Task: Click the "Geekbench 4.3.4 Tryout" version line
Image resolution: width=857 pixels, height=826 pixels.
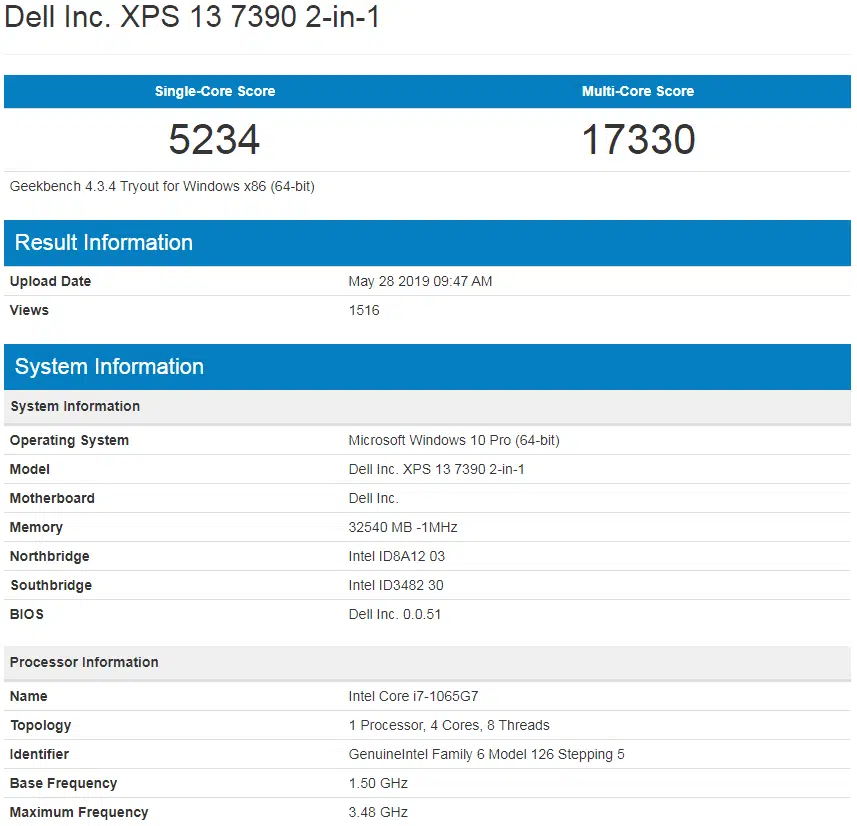Action: pyautogui.click(x=162, y=186)
